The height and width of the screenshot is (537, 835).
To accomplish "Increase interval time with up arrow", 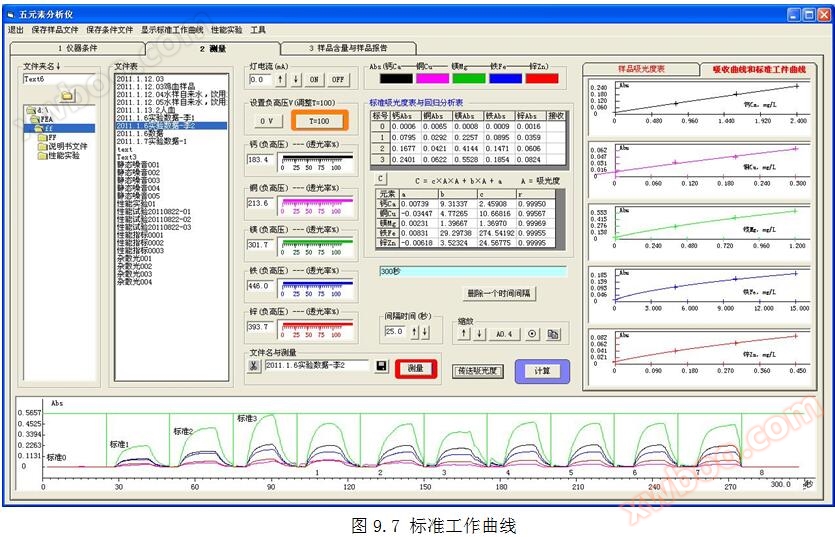I will [x=414, y=332].
